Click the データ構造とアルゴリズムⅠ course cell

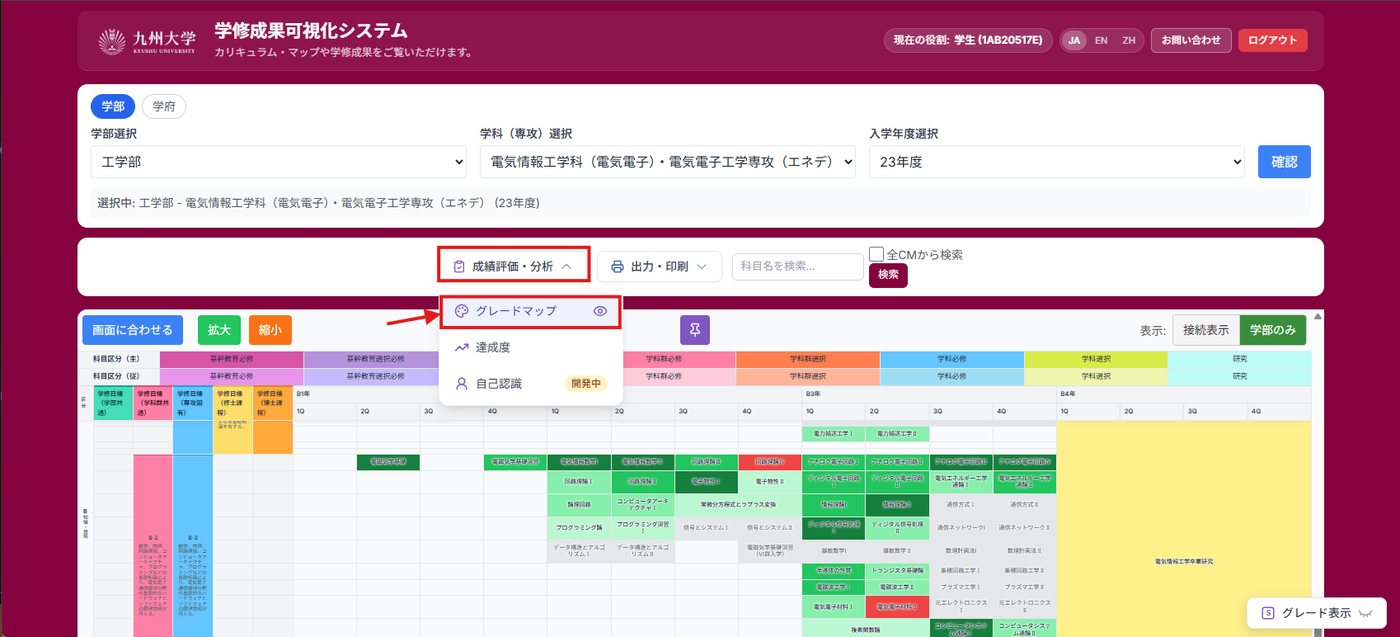coord(578,550)
